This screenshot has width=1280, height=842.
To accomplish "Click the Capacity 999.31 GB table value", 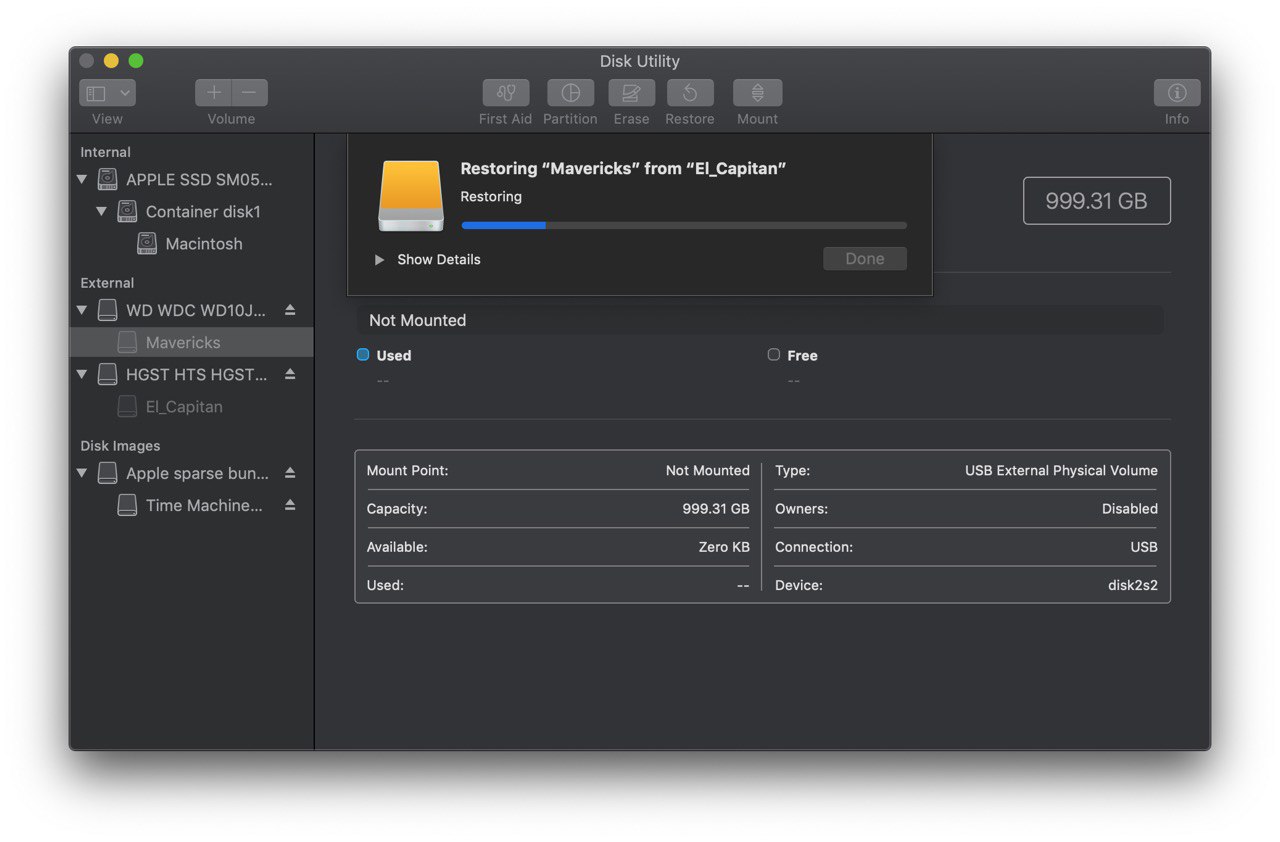I will point(716,508).
